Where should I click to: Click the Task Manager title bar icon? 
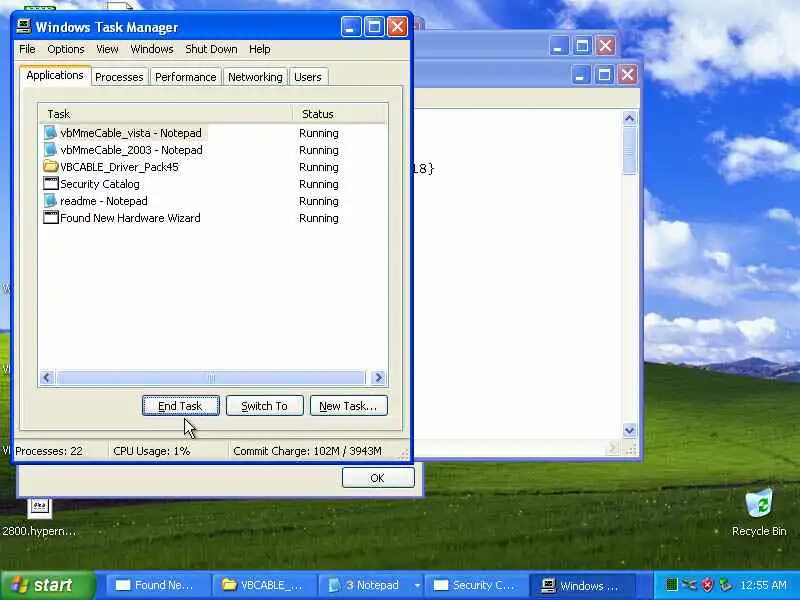pos(23,26)
